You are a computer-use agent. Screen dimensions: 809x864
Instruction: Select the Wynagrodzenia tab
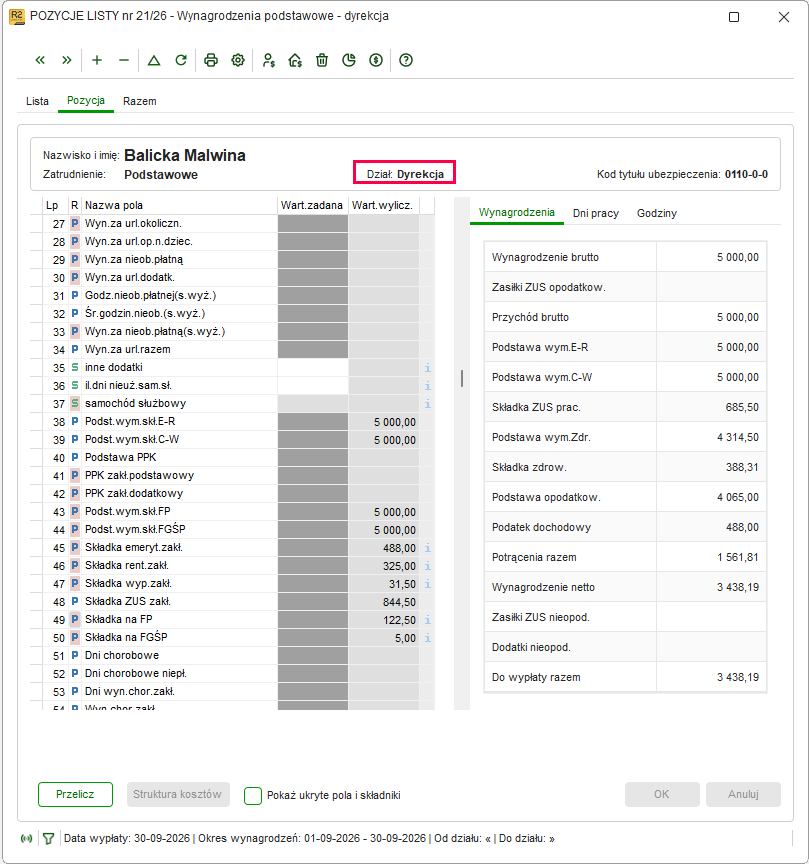[x=517, y=213]
